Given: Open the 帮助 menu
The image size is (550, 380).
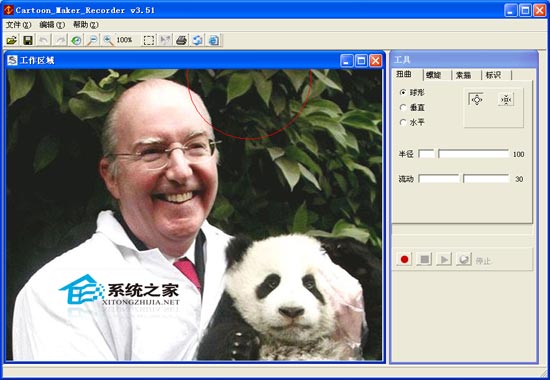Looking at the screenshot, I should tap(86, 25).
